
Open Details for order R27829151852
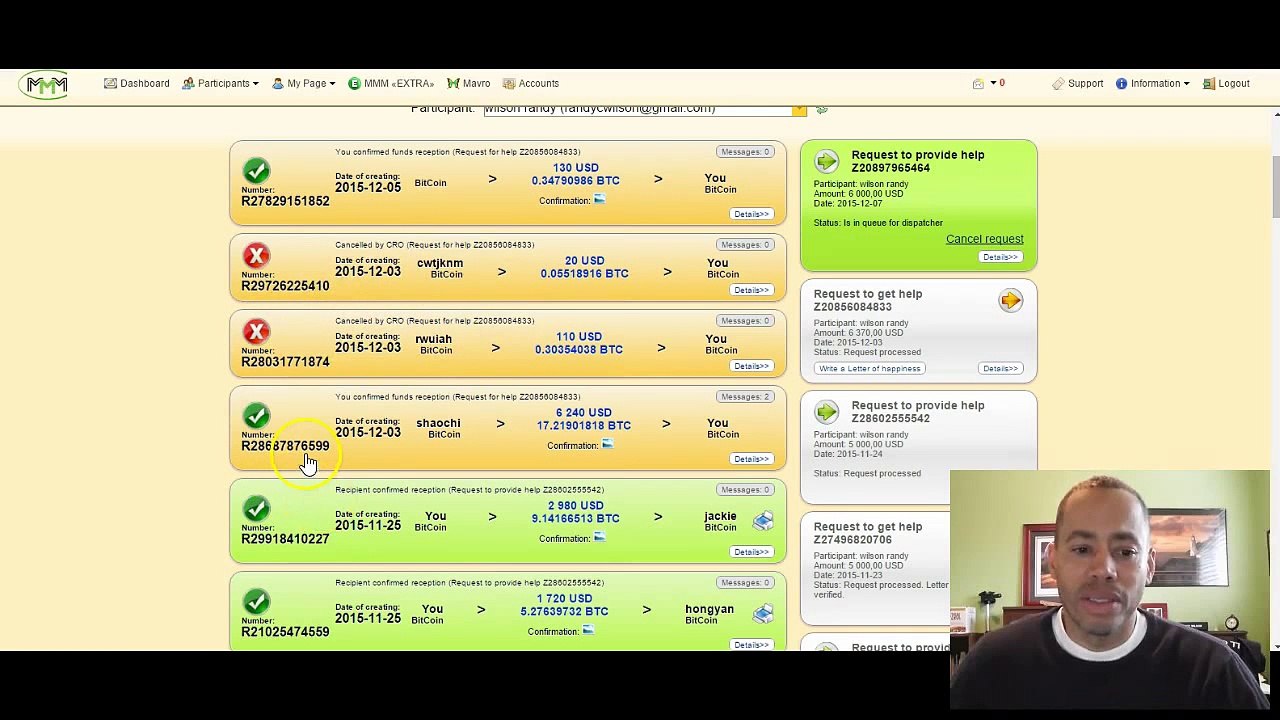pyautogui.click(x=751, y=214)
